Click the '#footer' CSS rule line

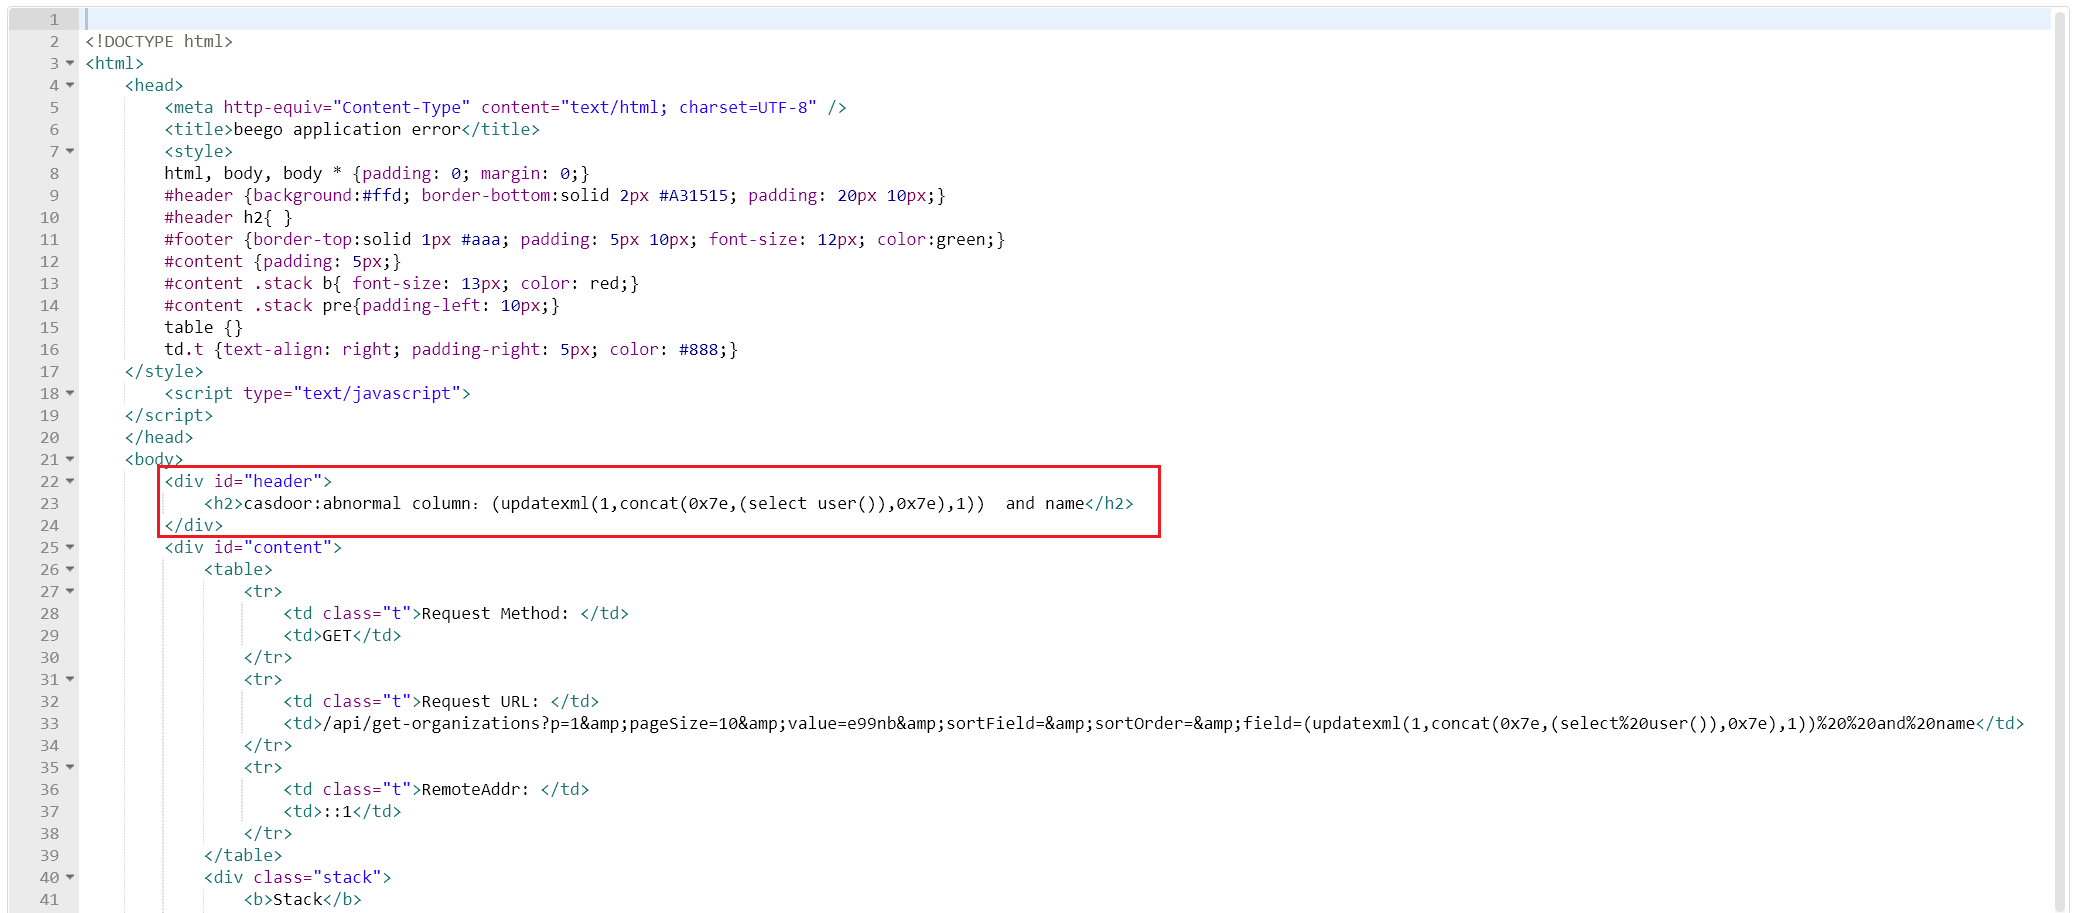click(x=585, y=239)
